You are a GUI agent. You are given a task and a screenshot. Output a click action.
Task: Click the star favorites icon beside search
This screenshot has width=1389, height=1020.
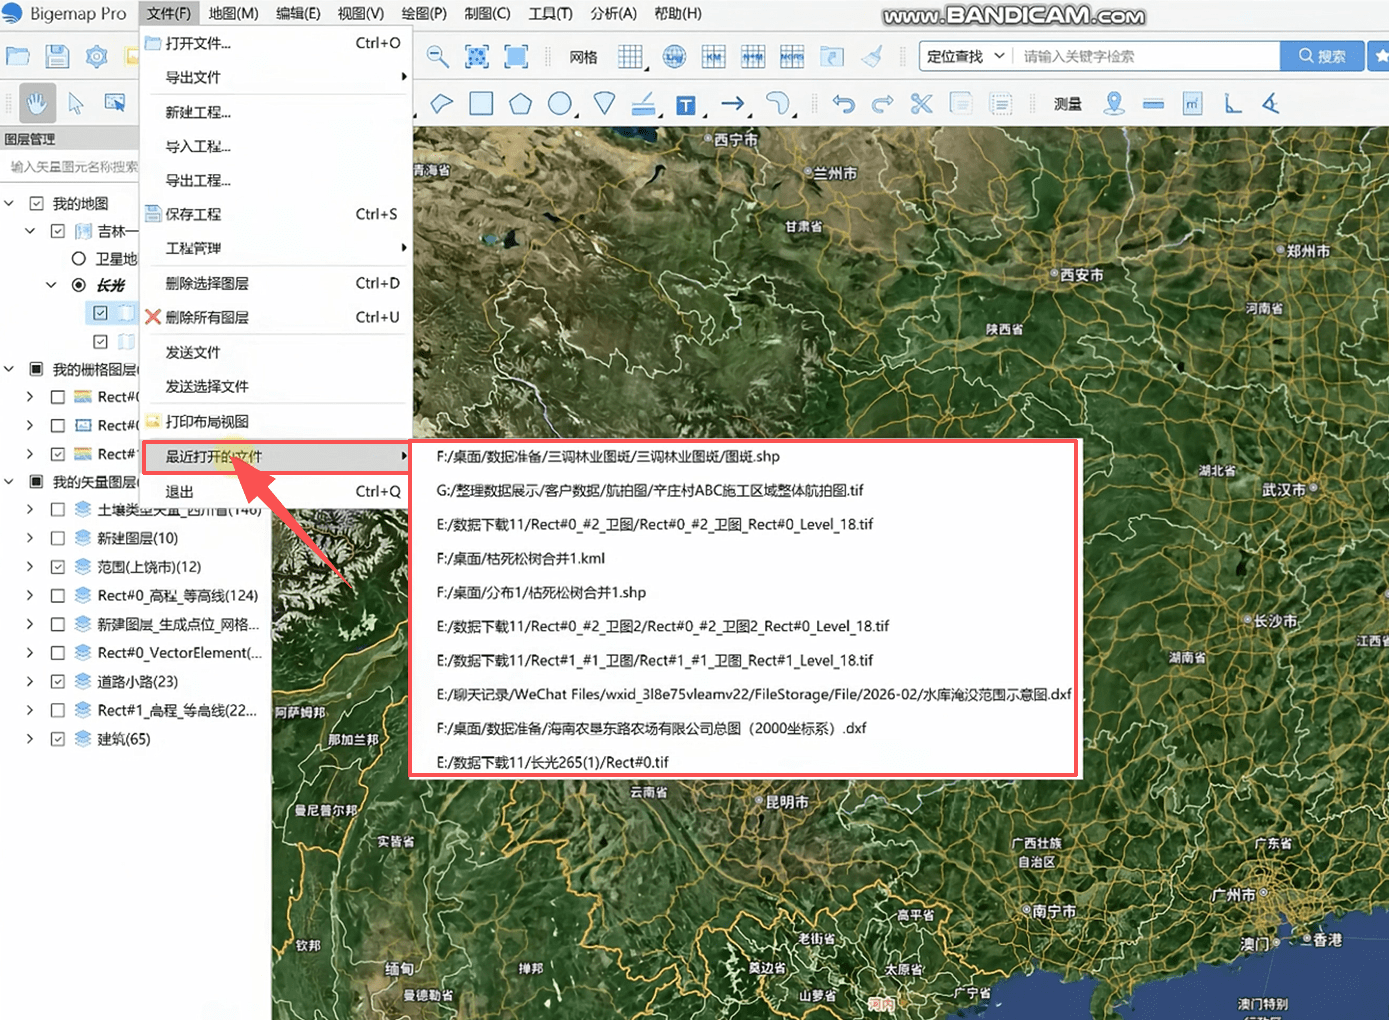pyautogui.click(x=1380, y=56)
